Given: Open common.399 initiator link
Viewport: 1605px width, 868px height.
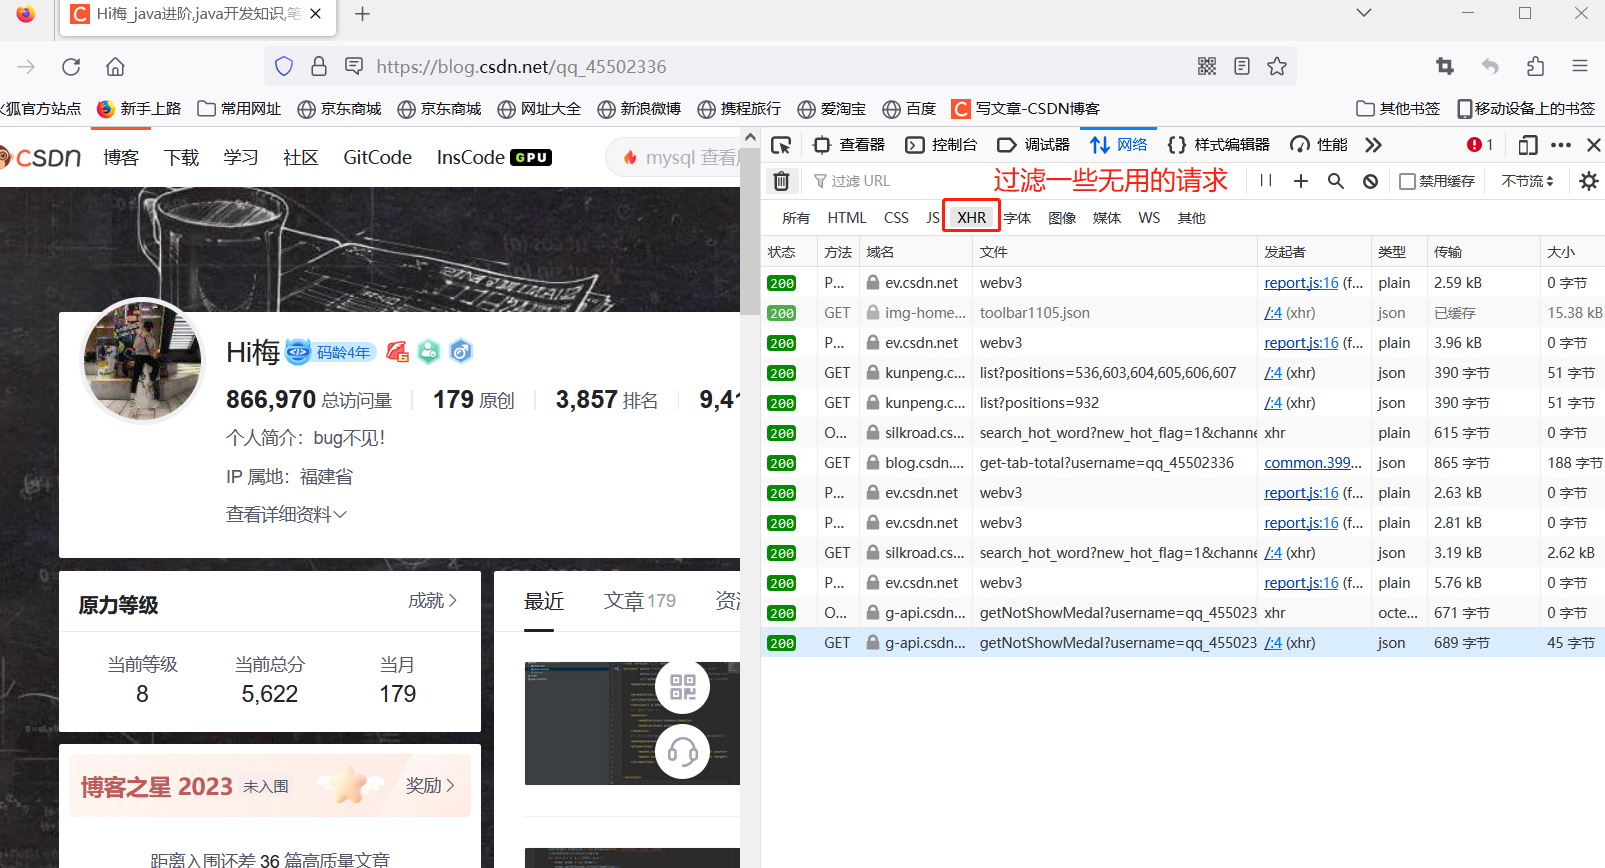Looking at the screenshot, I should 1313,463.
